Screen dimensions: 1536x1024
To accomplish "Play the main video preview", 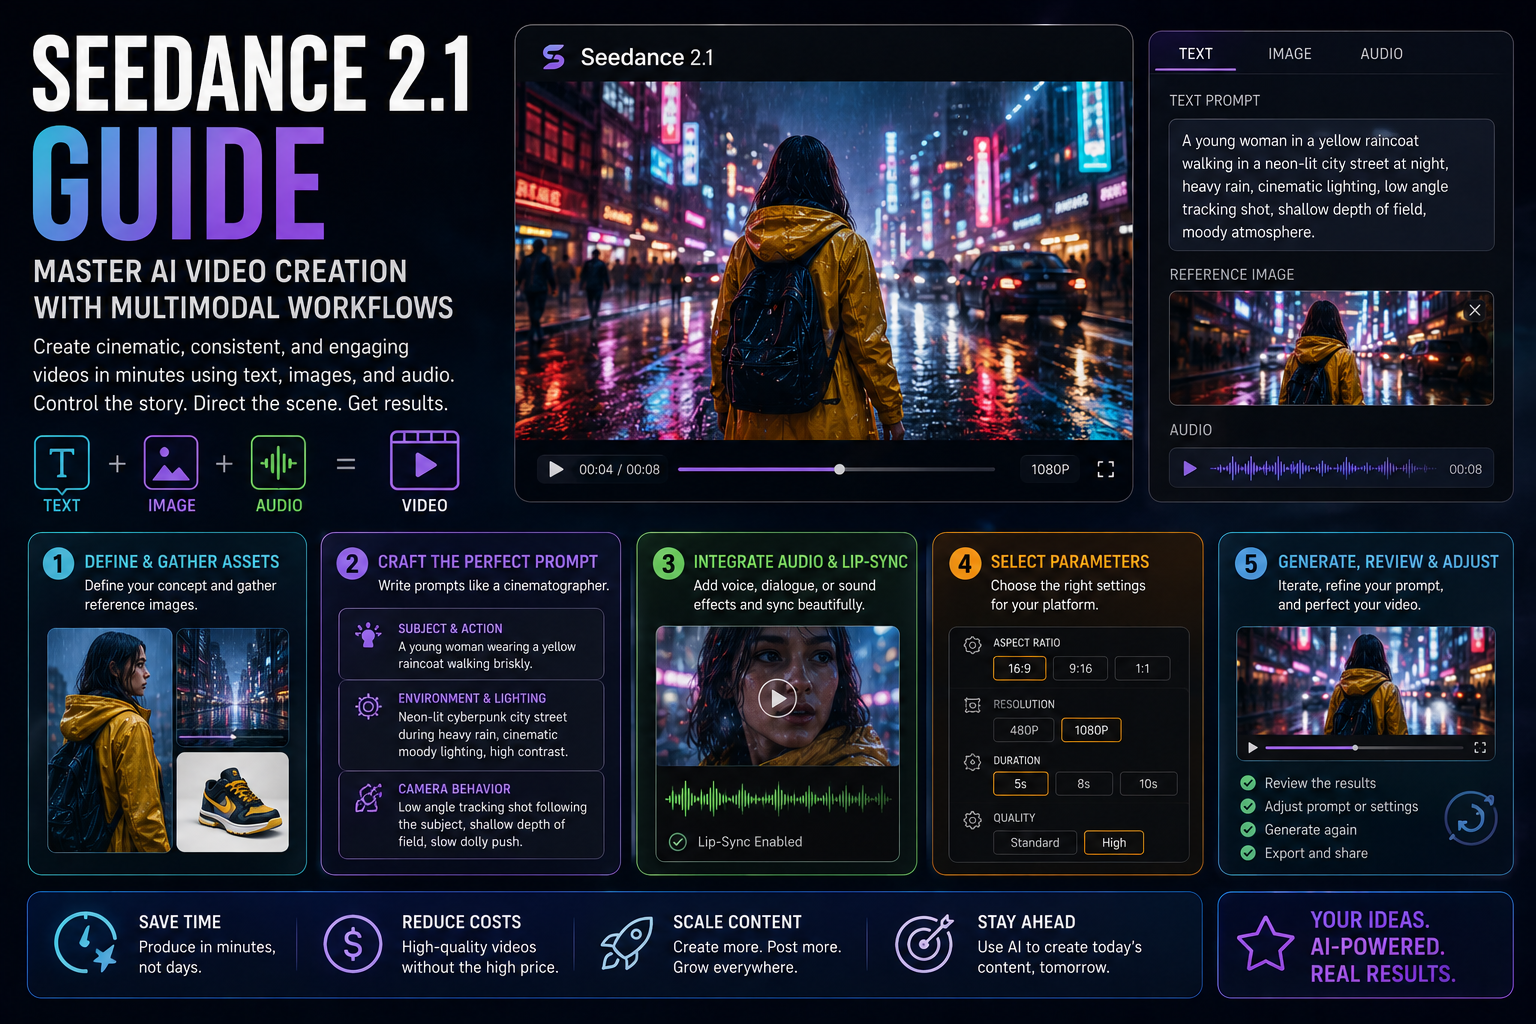I will (556, 469).
